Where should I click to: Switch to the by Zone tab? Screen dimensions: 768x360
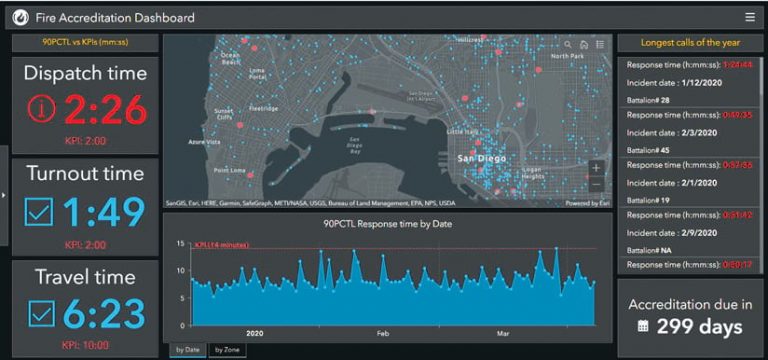coord(227,350)
